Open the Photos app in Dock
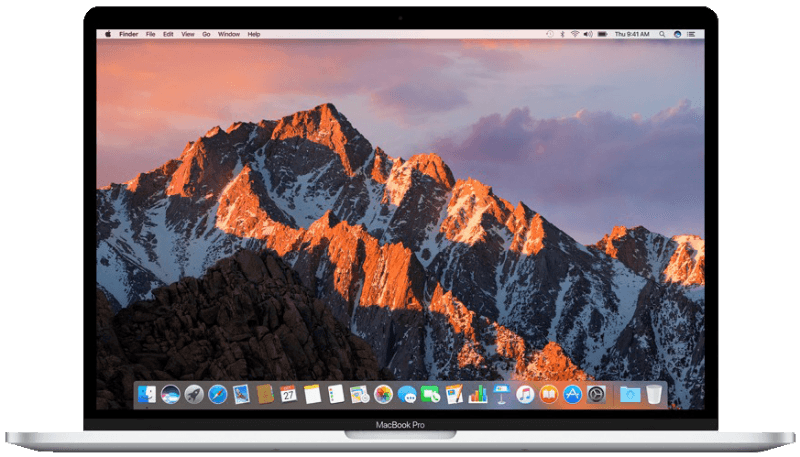The image size is (800, 457). [383, 395]
